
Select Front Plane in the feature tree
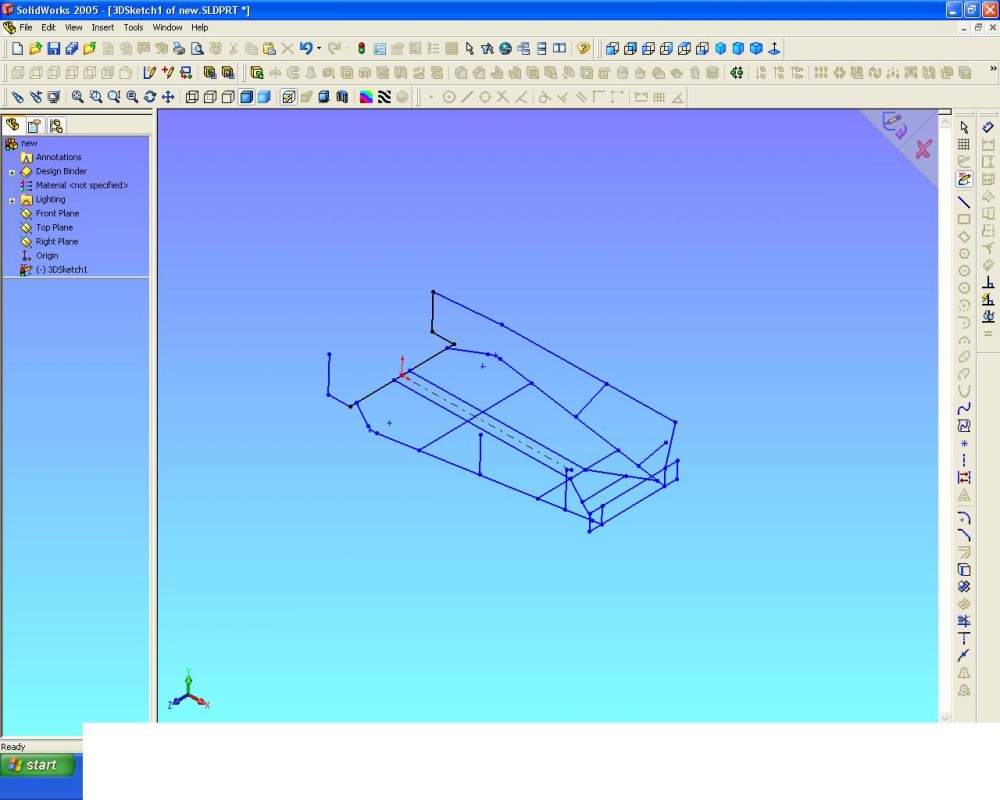[x=57, y=214]
